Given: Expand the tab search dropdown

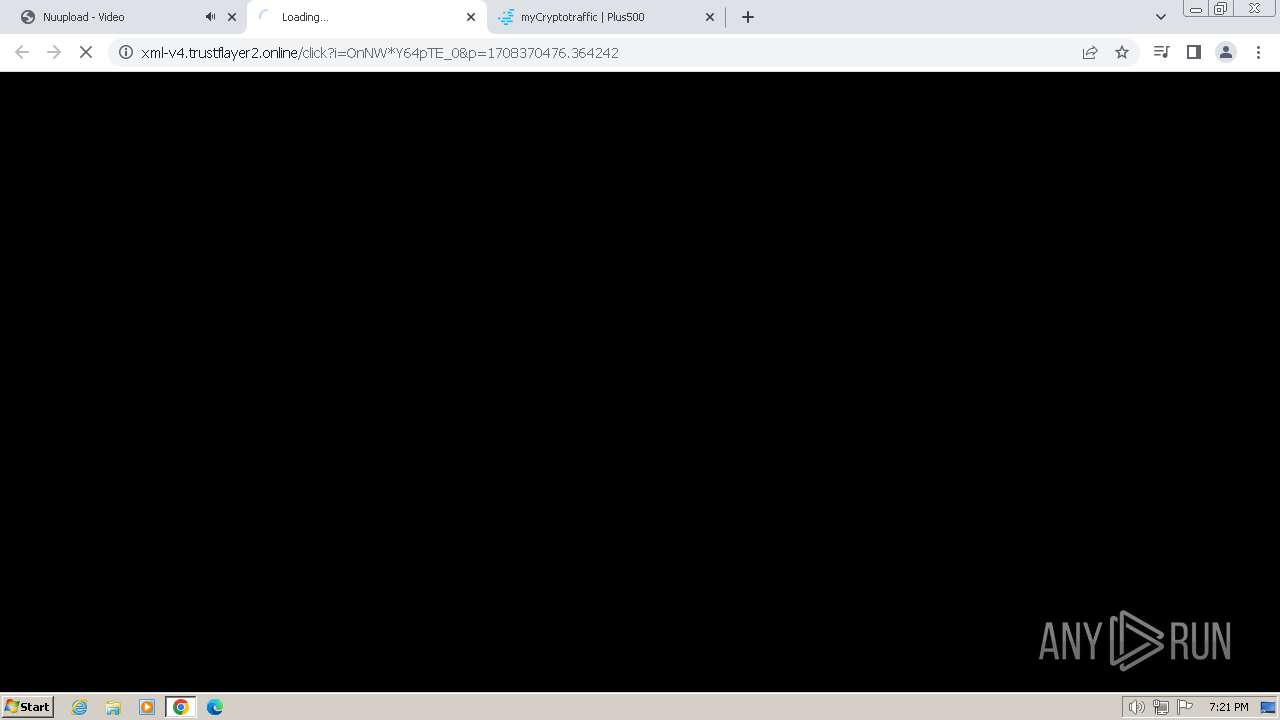Looking at the screenshot, I should [1161, 17].
